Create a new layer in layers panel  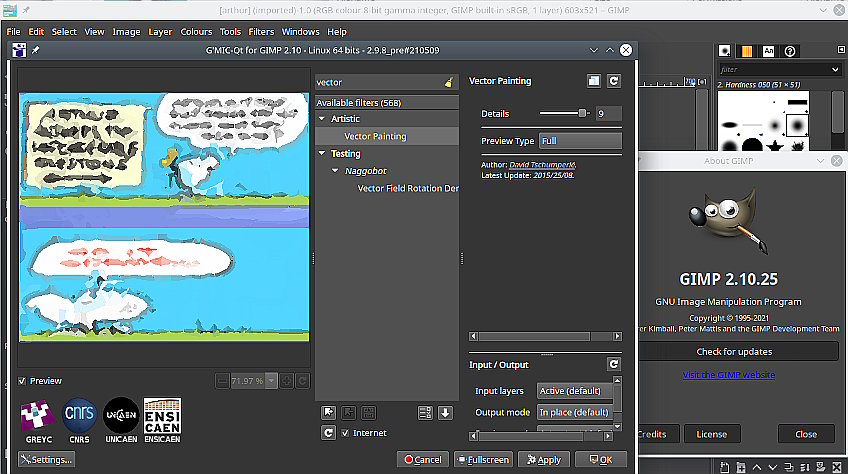tap(725, 467)
